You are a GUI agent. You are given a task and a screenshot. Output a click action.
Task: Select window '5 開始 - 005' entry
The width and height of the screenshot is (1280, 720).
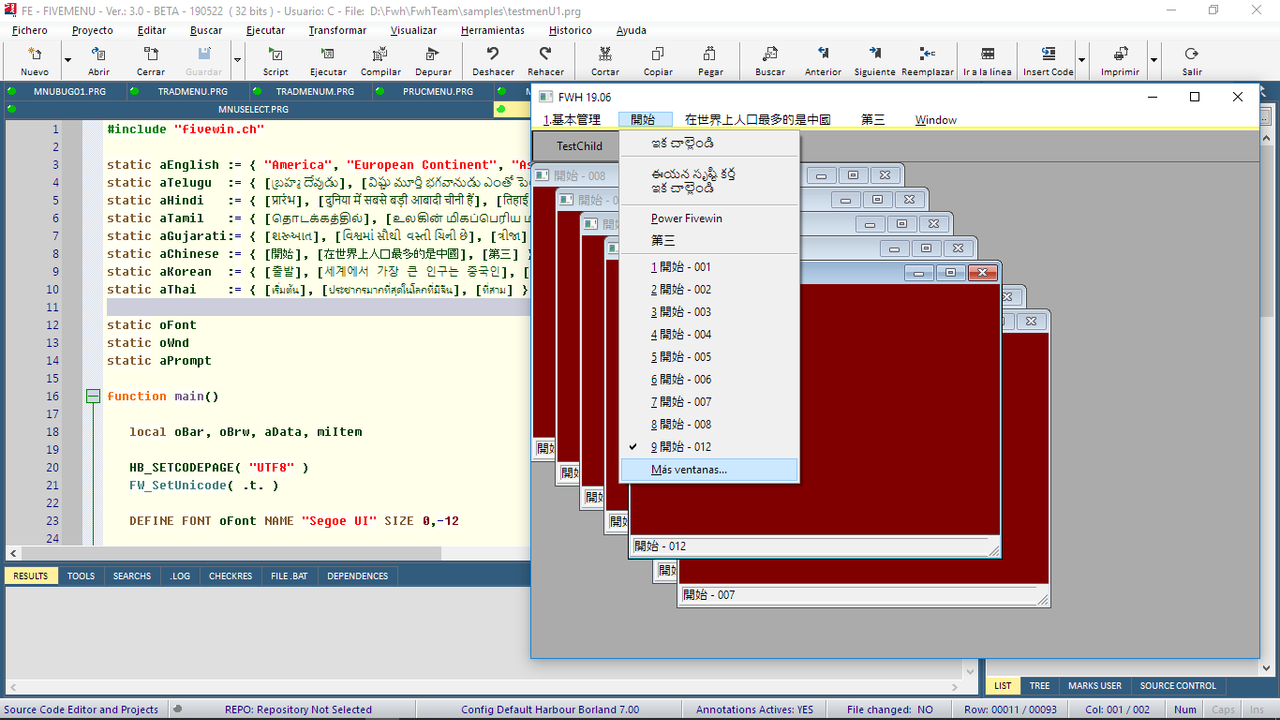pyautogui.click(x=709, y=357)
